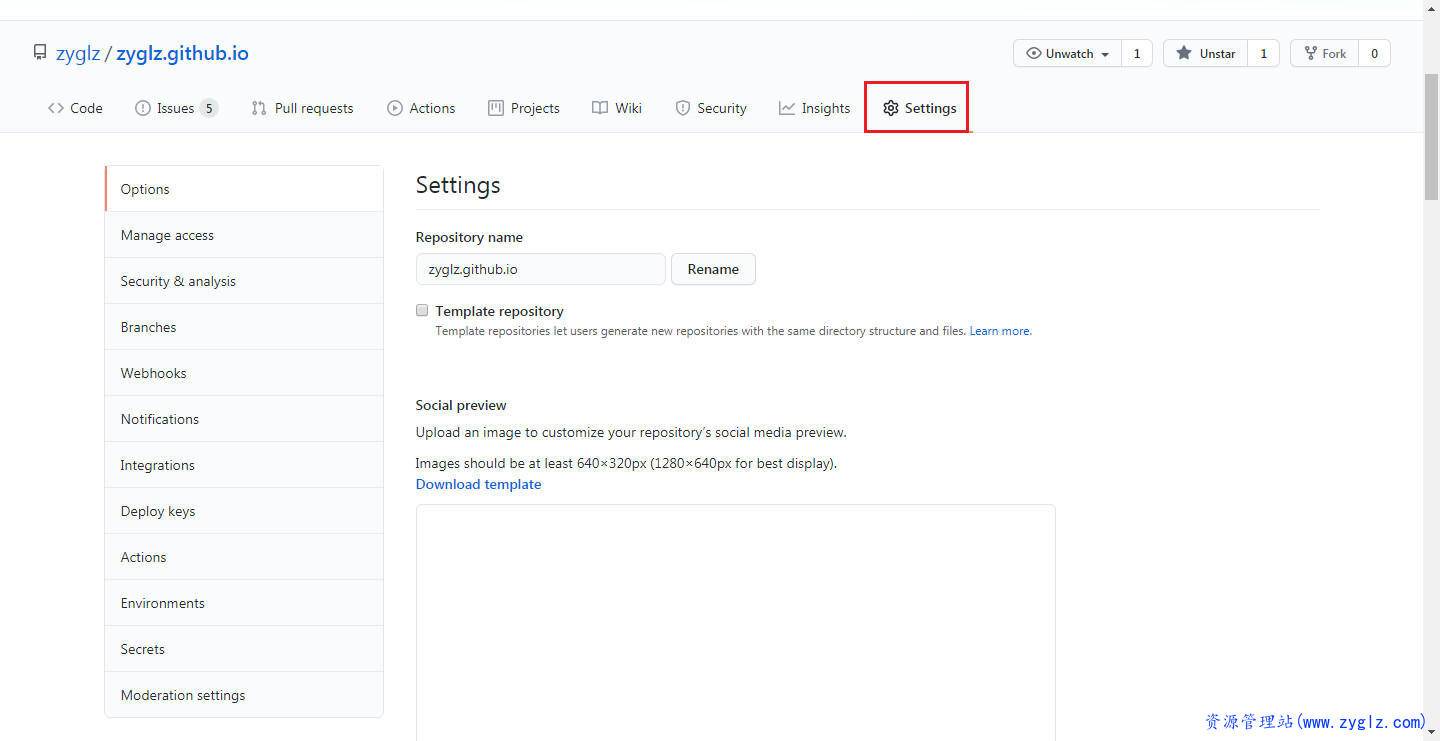Click the fork count next to Fork

pyautogui.click(x=1374, y=53)
